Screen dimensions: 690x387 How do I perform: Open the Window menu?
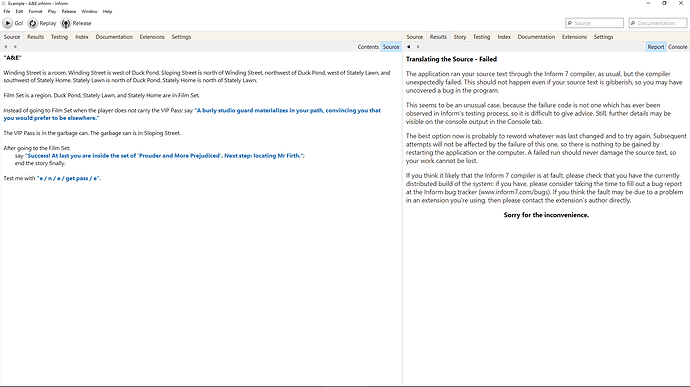pyautogui.click(x=89, y=11)
